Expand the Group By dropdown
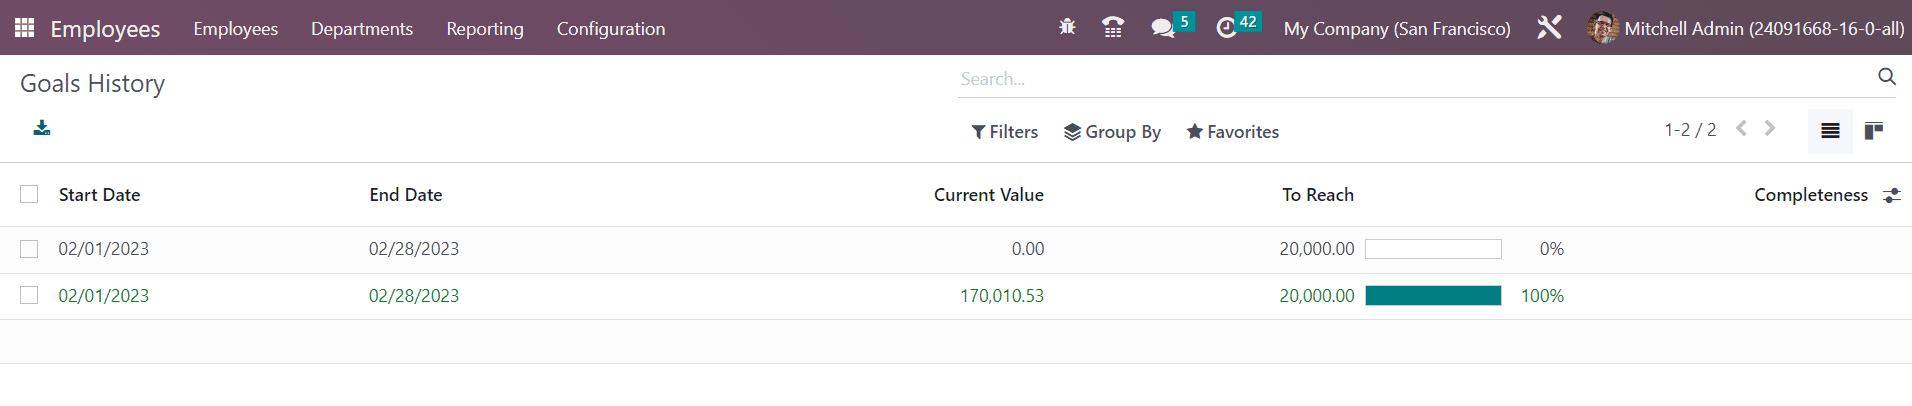The image size is (1912, 406). [x=1112, y=132]
